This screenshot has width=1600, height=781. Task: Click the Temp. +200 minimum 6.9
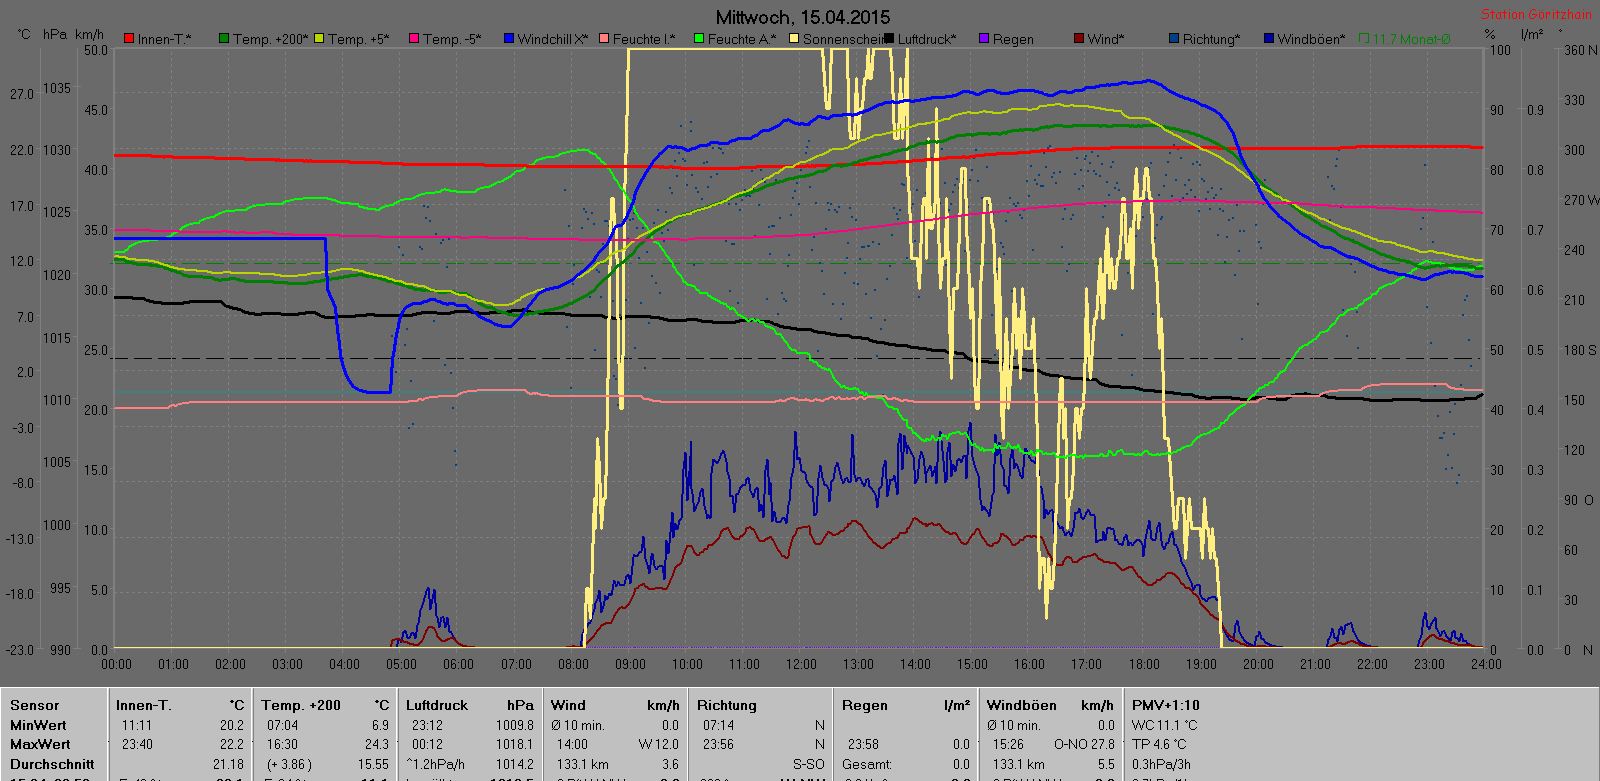point(380,725)
